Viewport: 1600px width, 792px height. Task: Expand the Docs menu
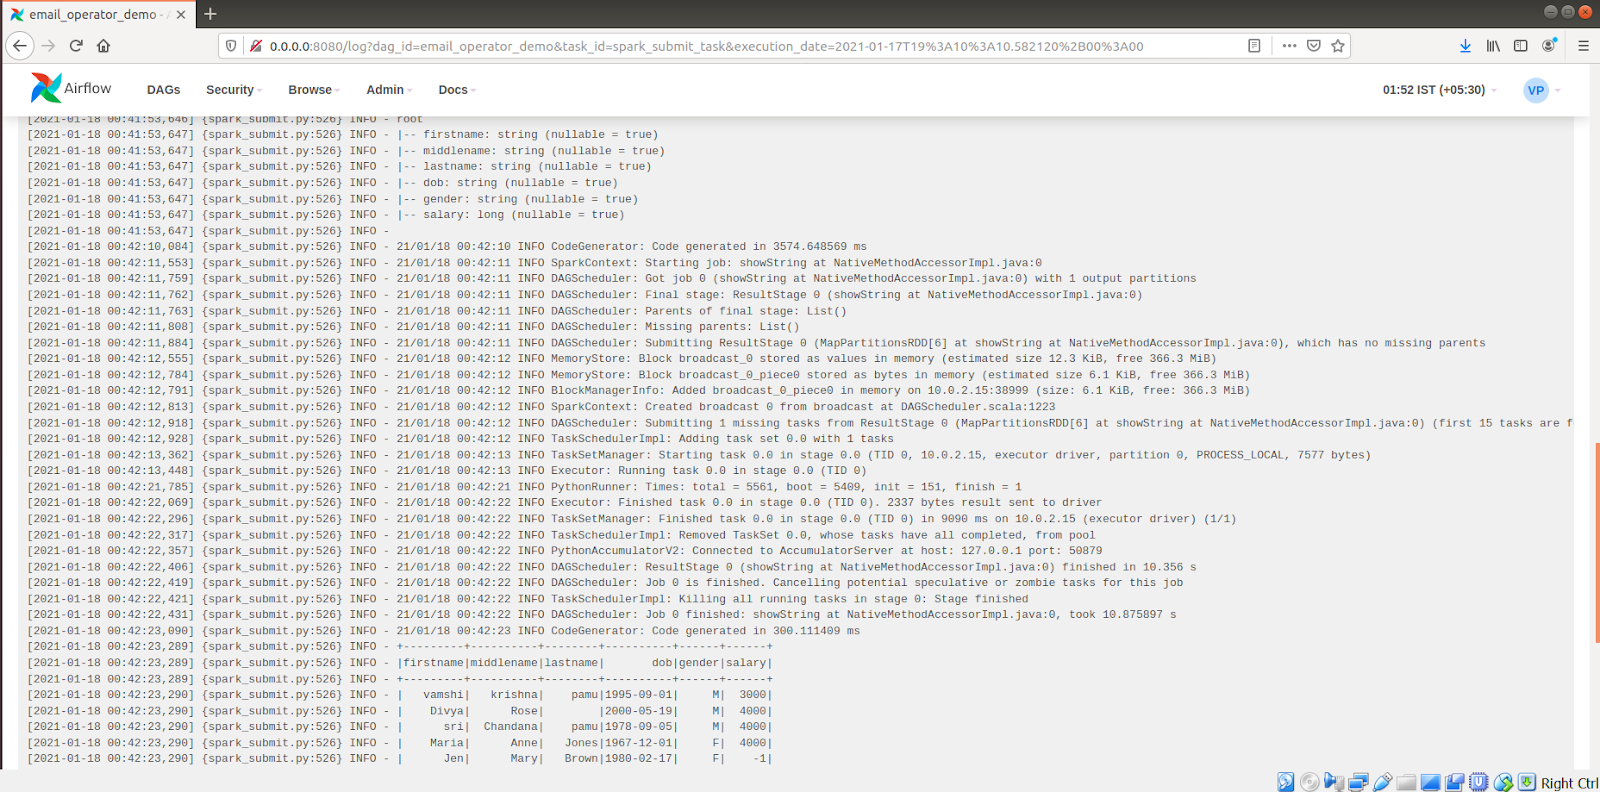coord(457,90)
